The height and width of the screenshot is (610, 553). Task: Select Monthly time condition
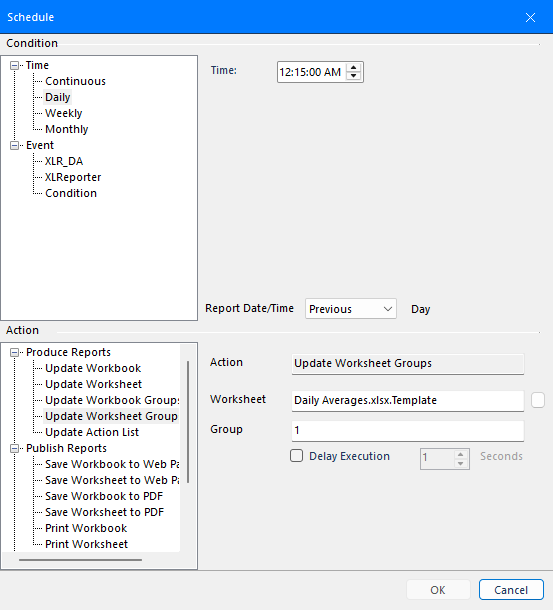point(67,129)
